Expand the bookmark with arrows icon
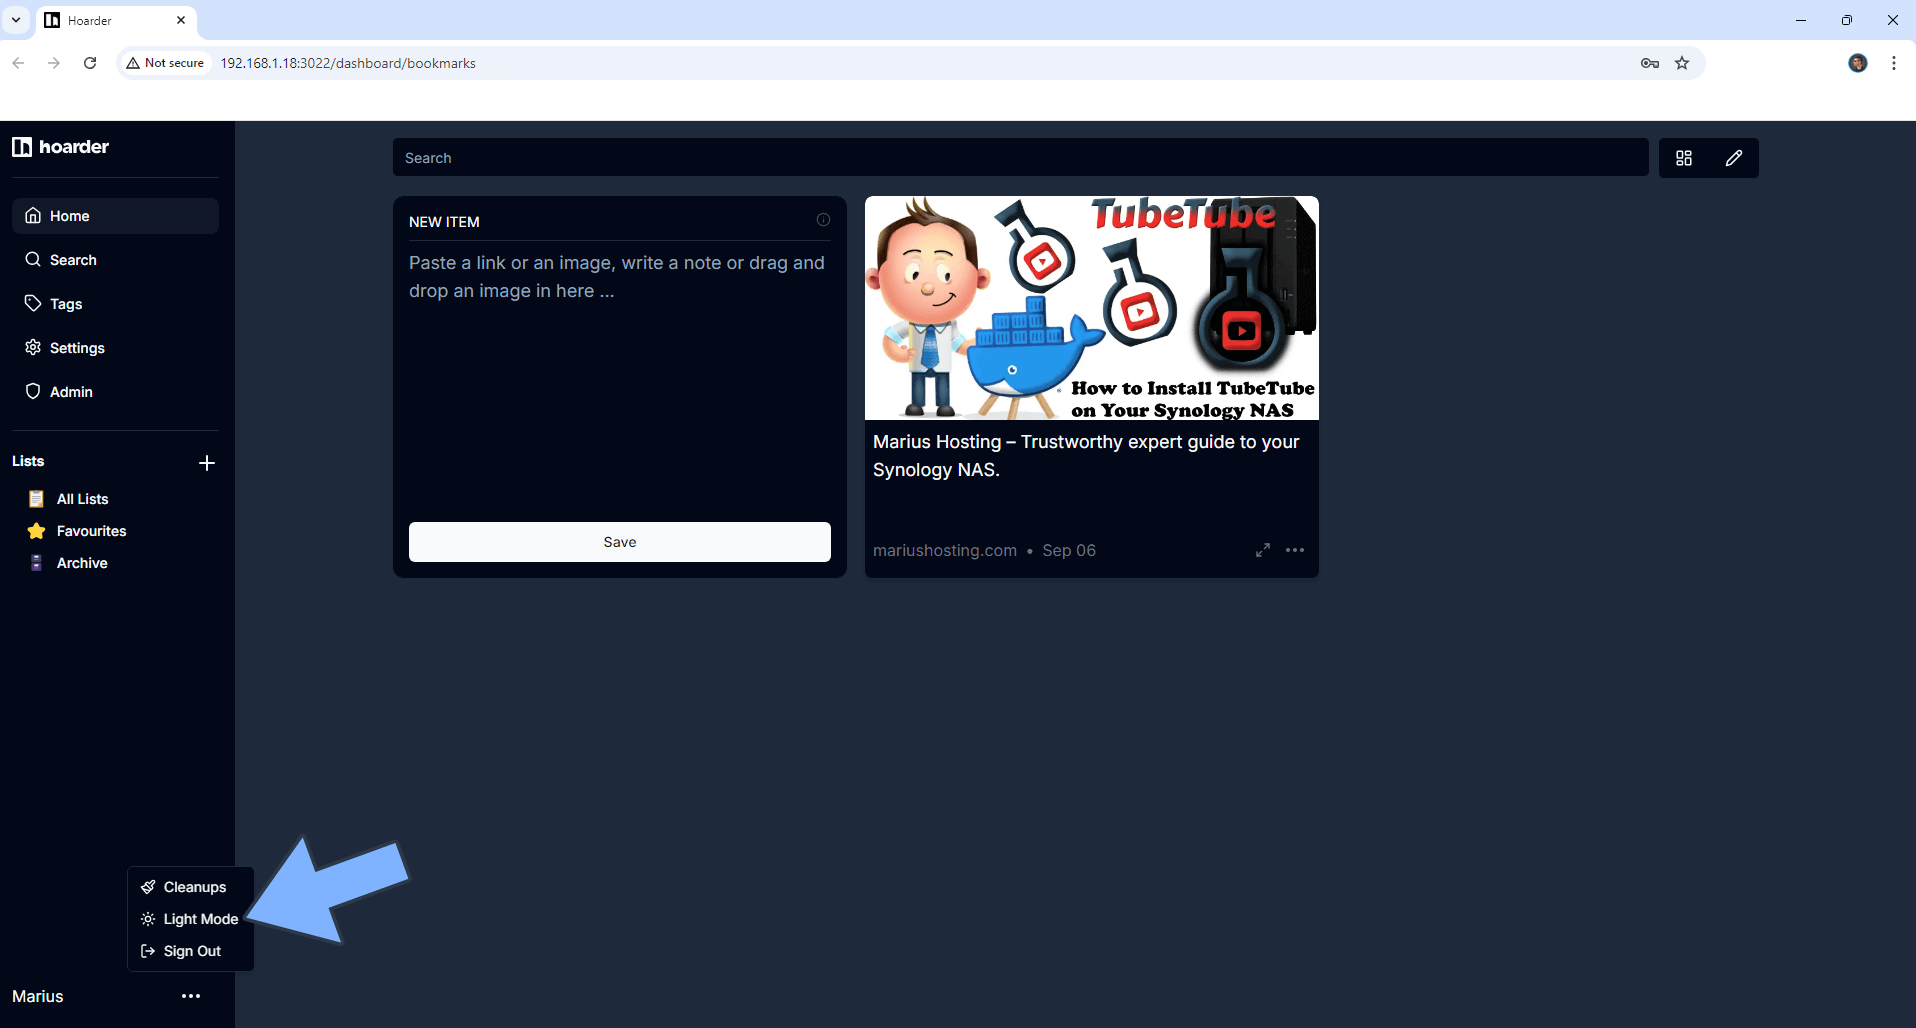The image size is (1916, 1028). (x=1263, y=550)
